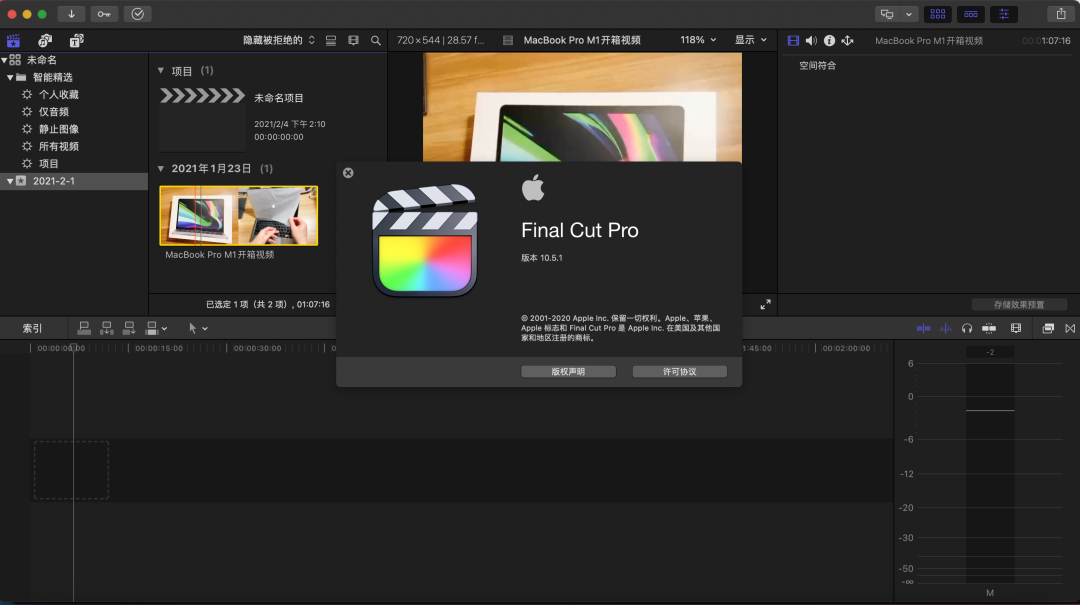The width and height of the screenshot is (1080, 605).
Task: Click the browser search magnifier icon
Action: coord(376,41)
